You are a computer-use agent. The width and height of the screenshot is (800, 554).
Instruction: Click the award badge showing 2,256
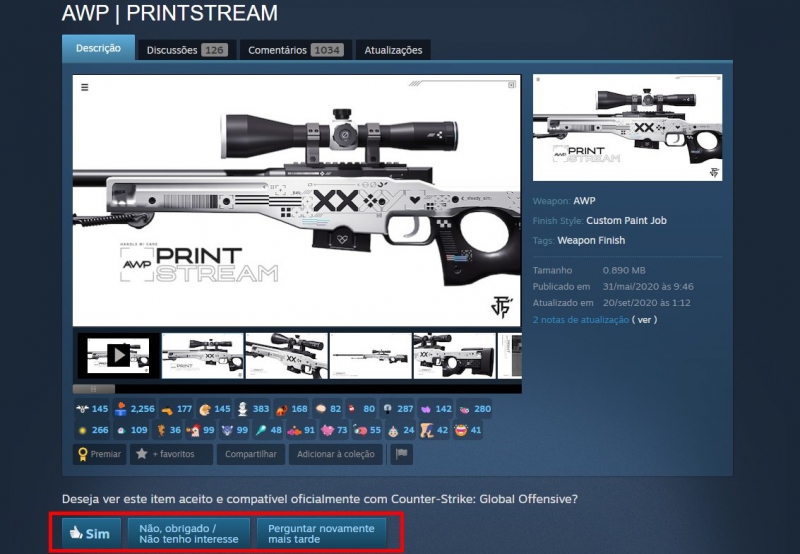(135, 409)
